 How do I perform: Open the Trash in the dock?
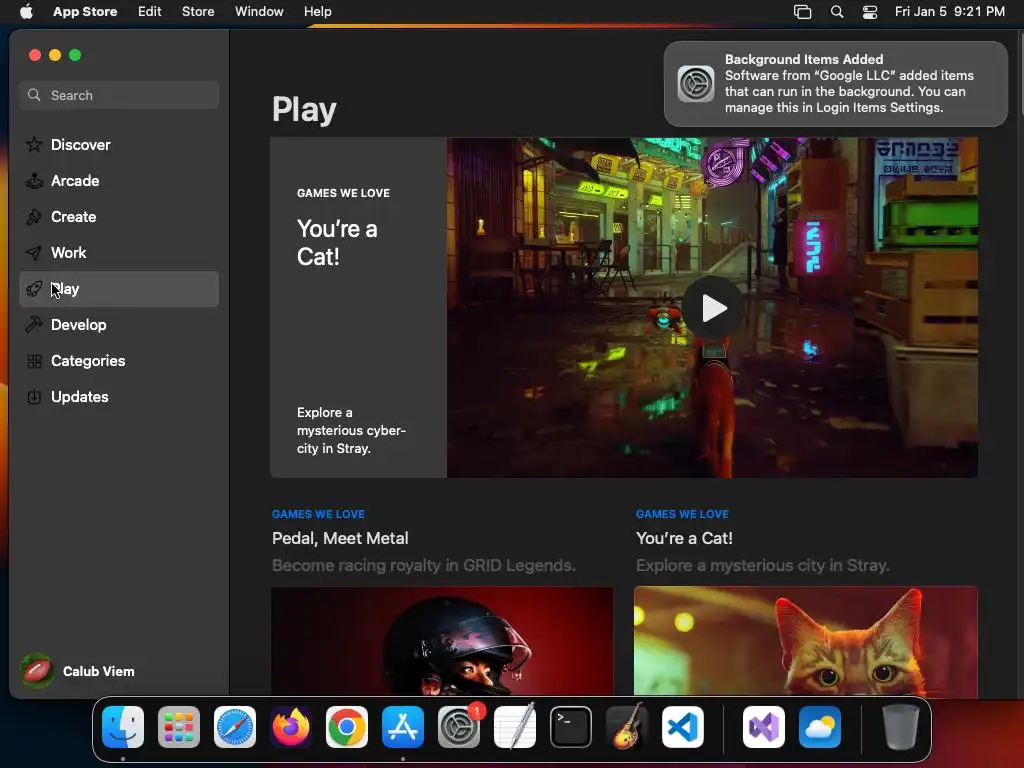tap(901, 726)
